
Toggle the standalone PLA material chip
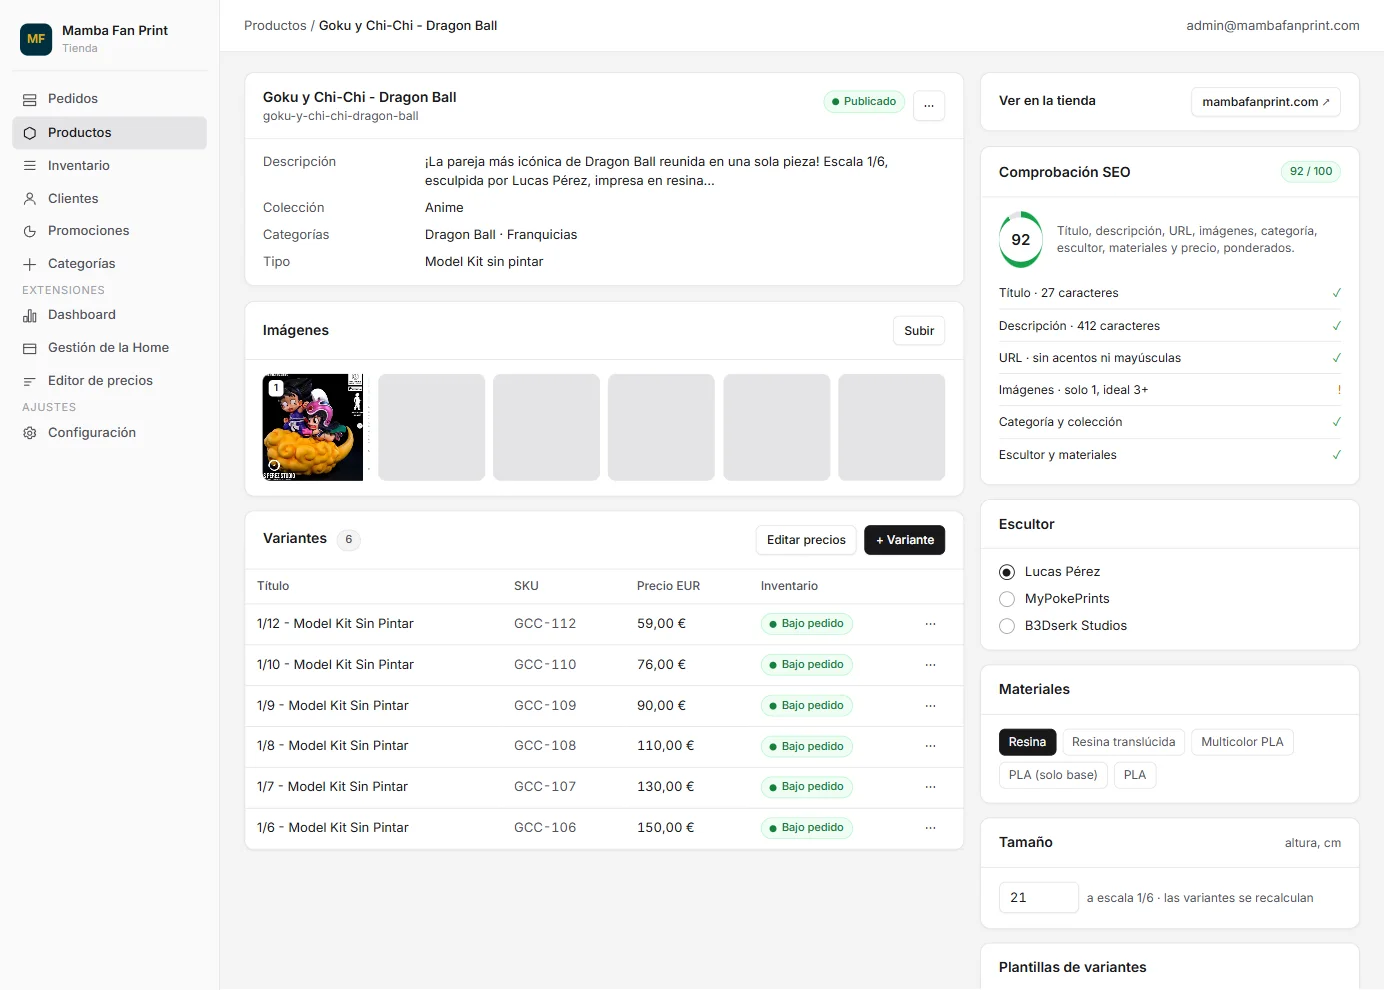1135,775
